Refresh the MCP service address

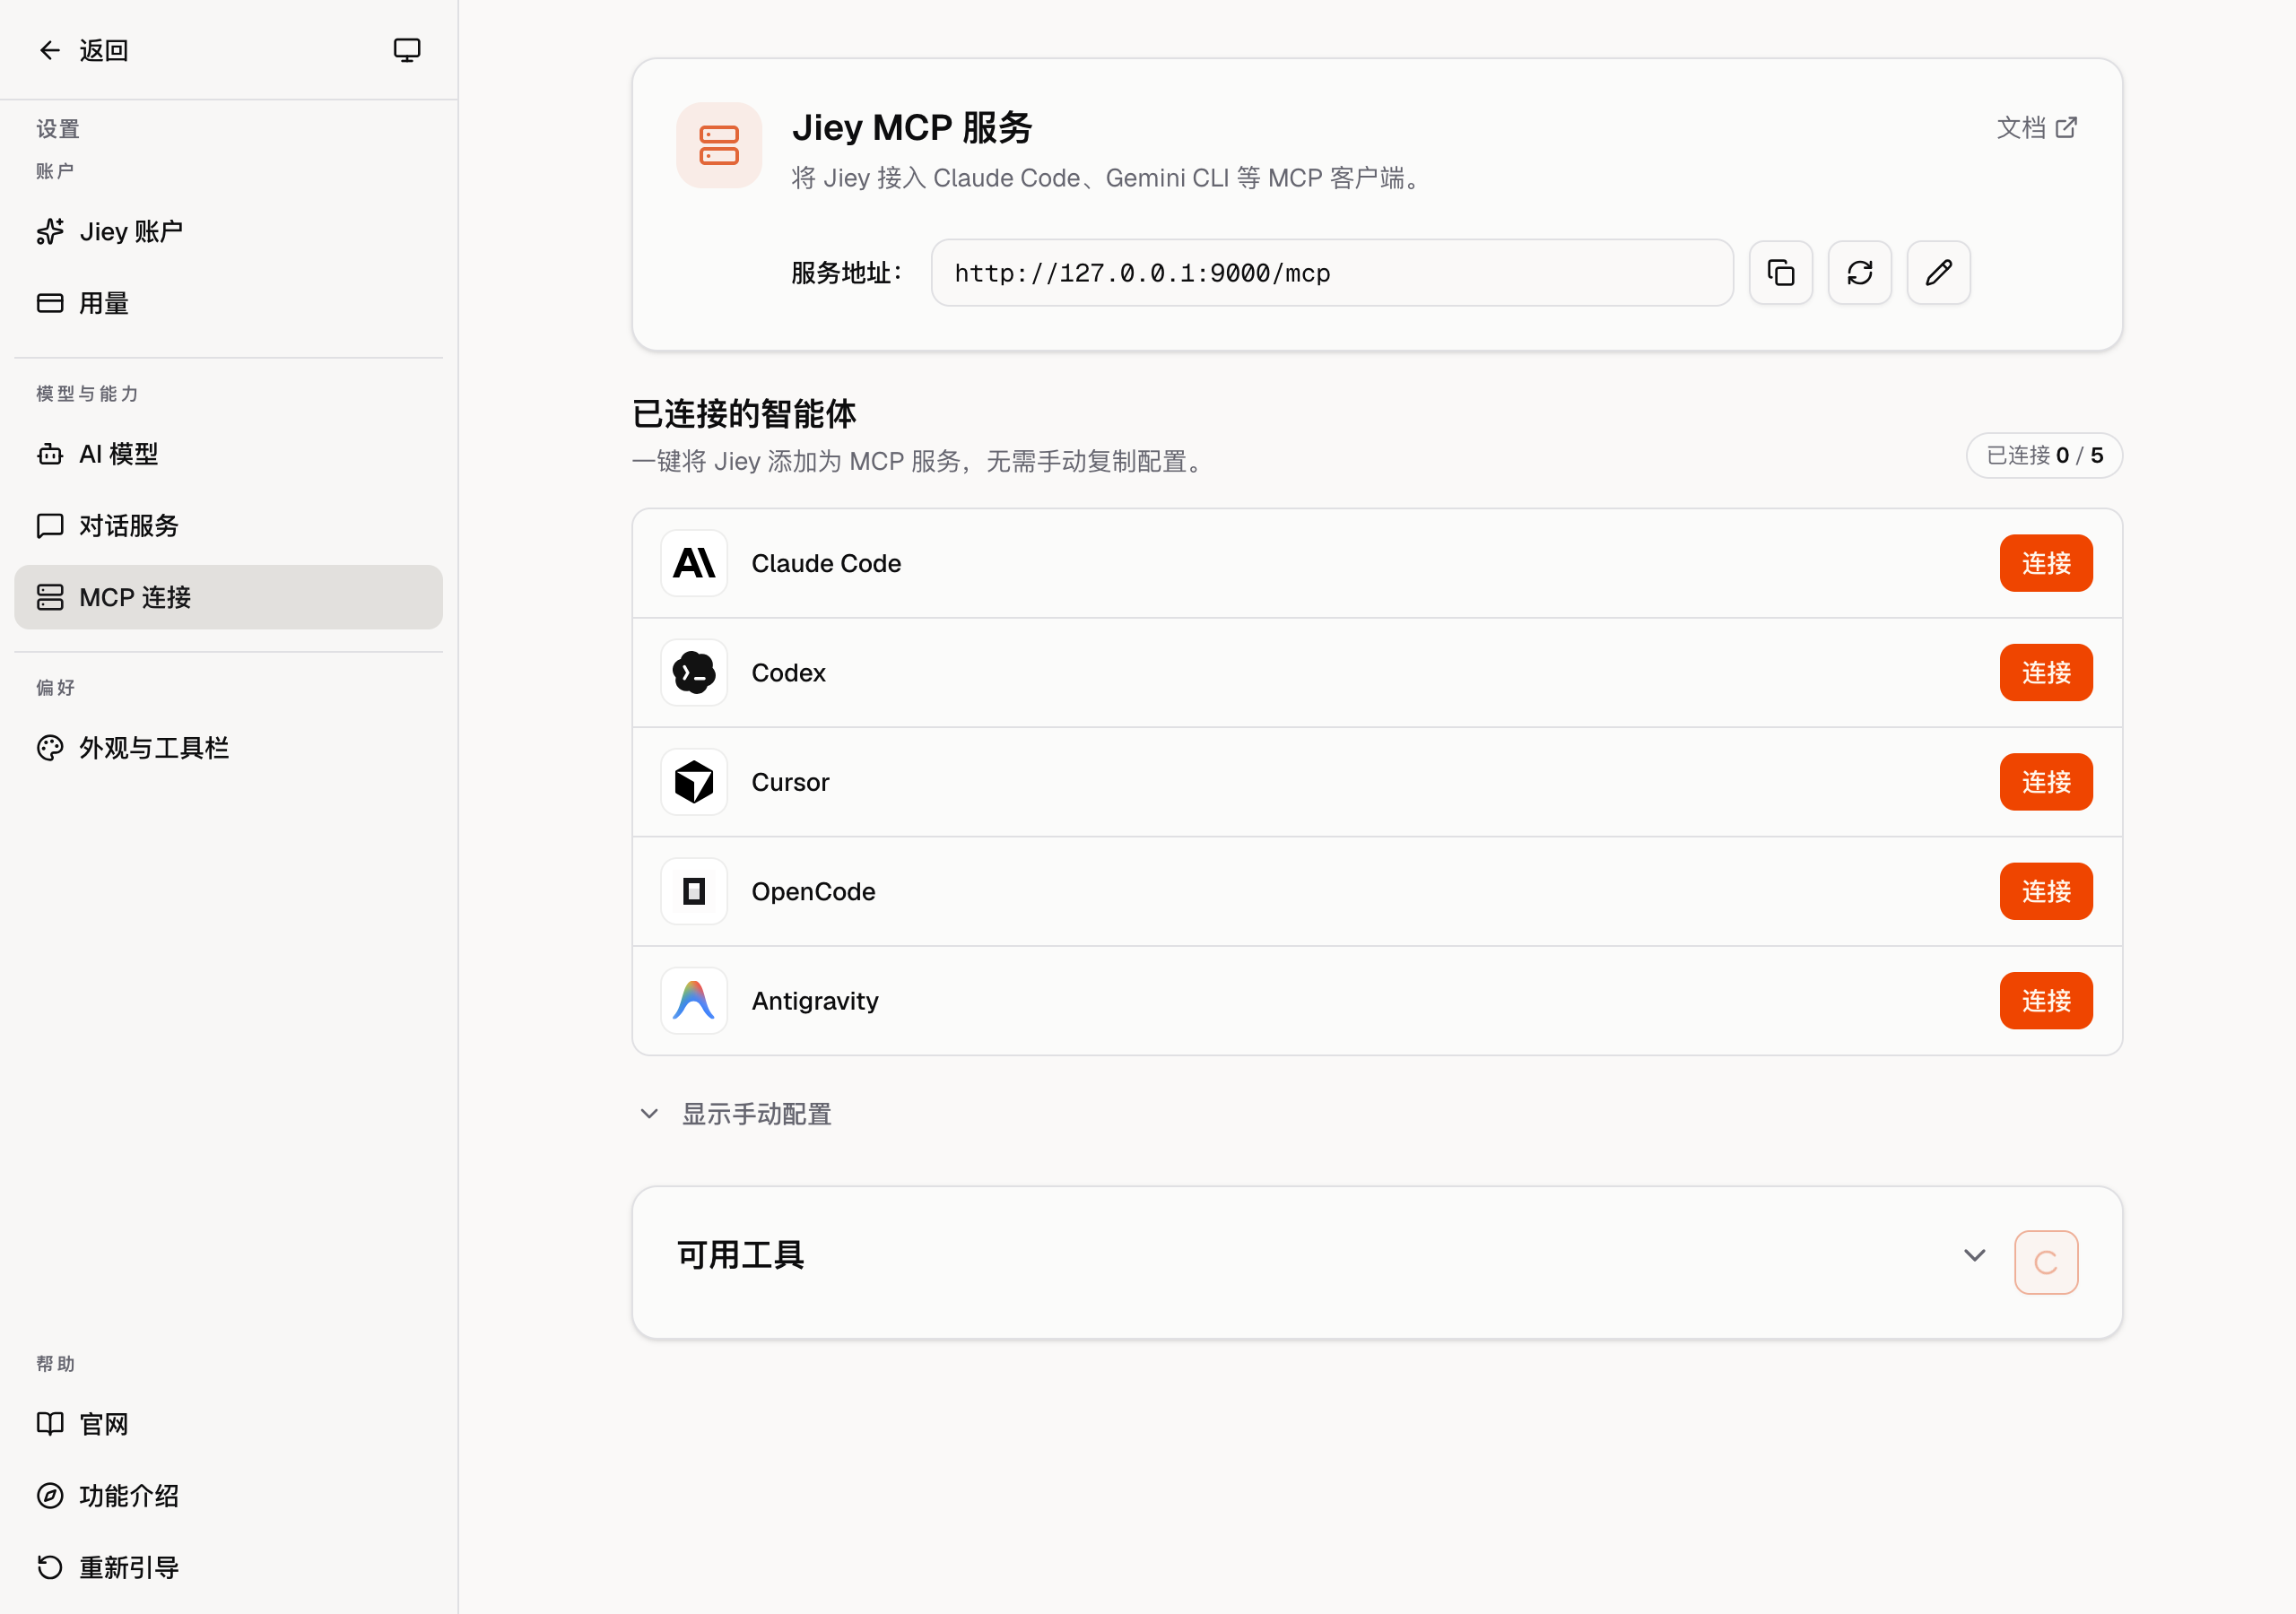pos(1860,273)
